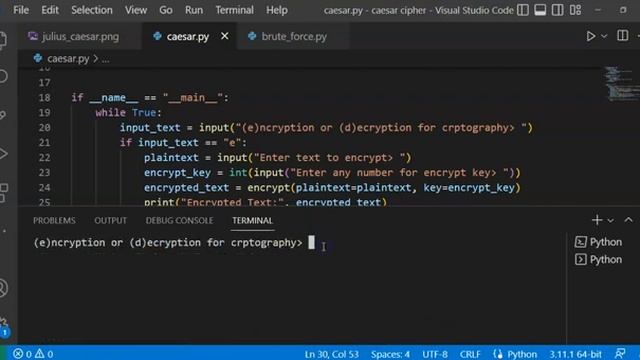This screenshot has height=360, width=640.
Task: Click Ln 30, Col 53 status item
Action: tap(331, 354)
